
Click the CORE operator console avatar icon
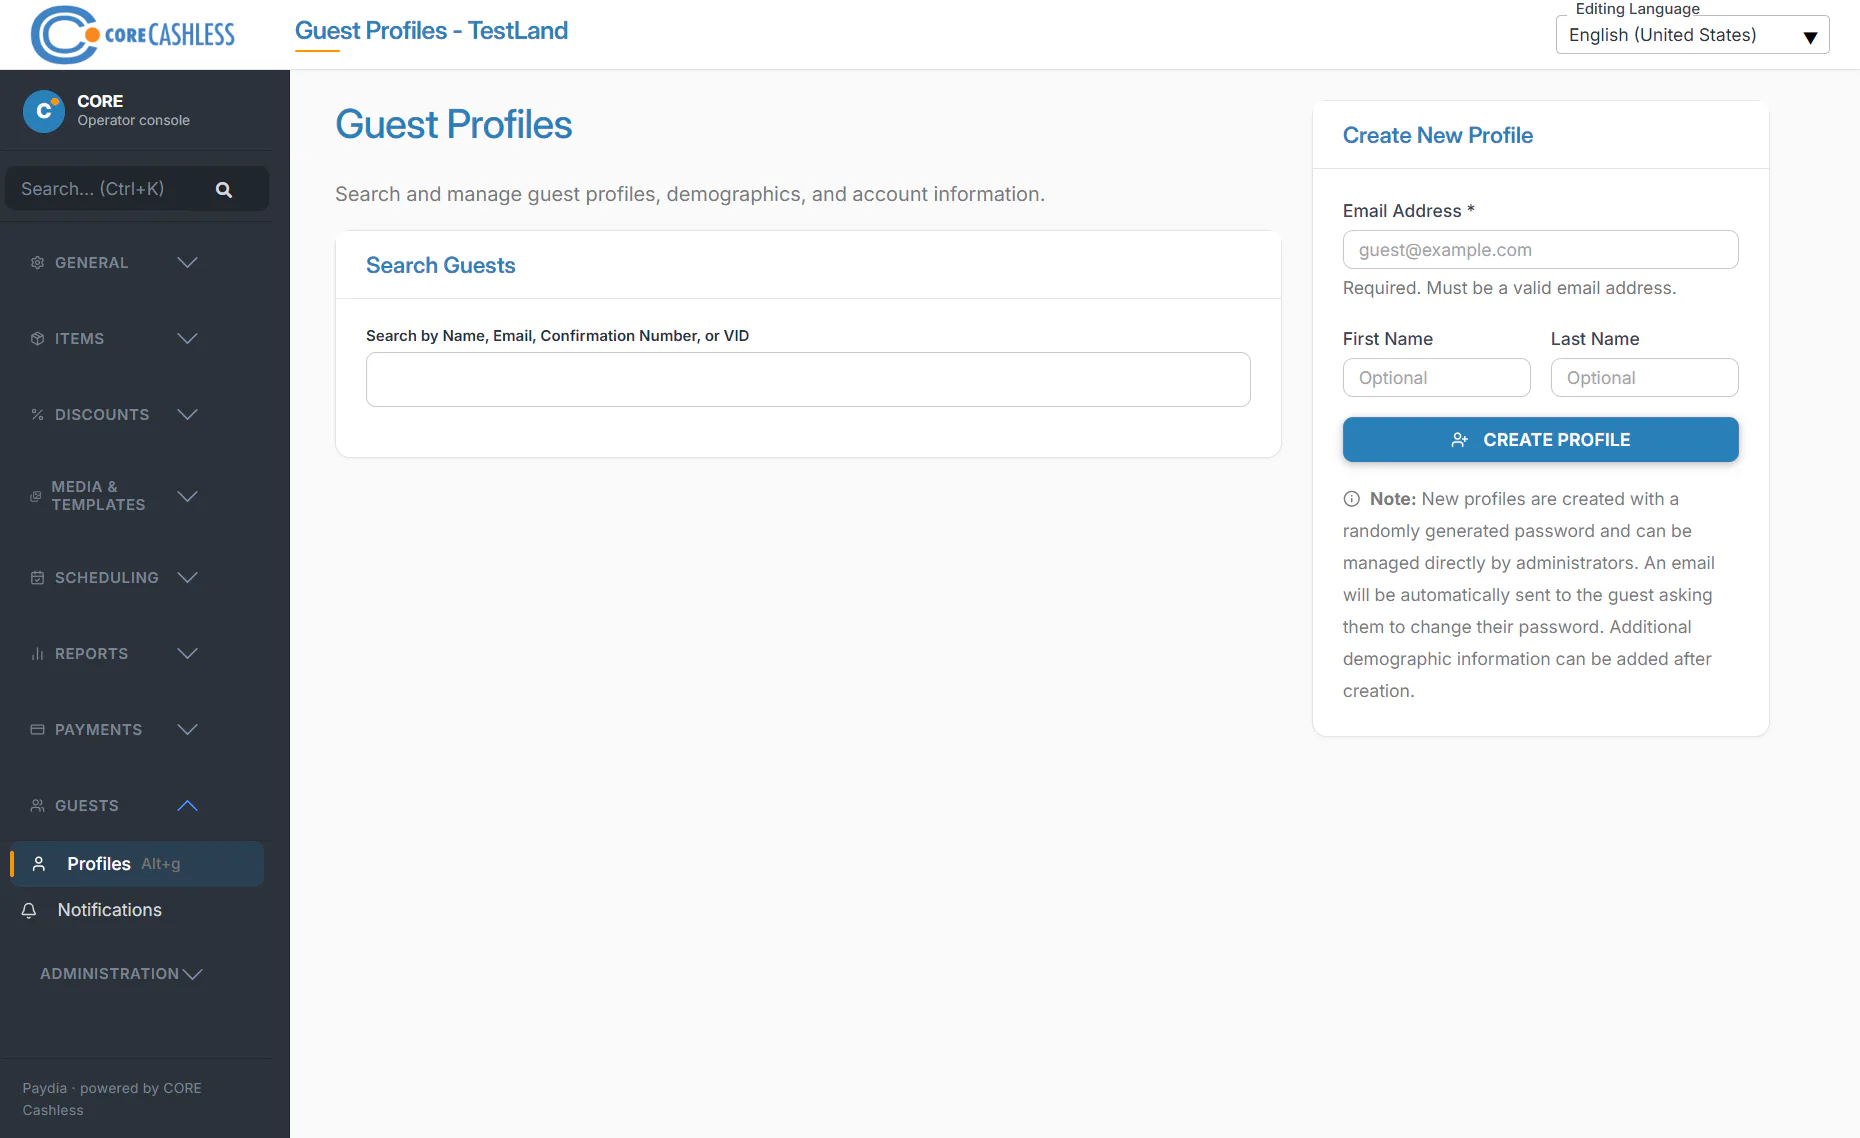point(44,111)
